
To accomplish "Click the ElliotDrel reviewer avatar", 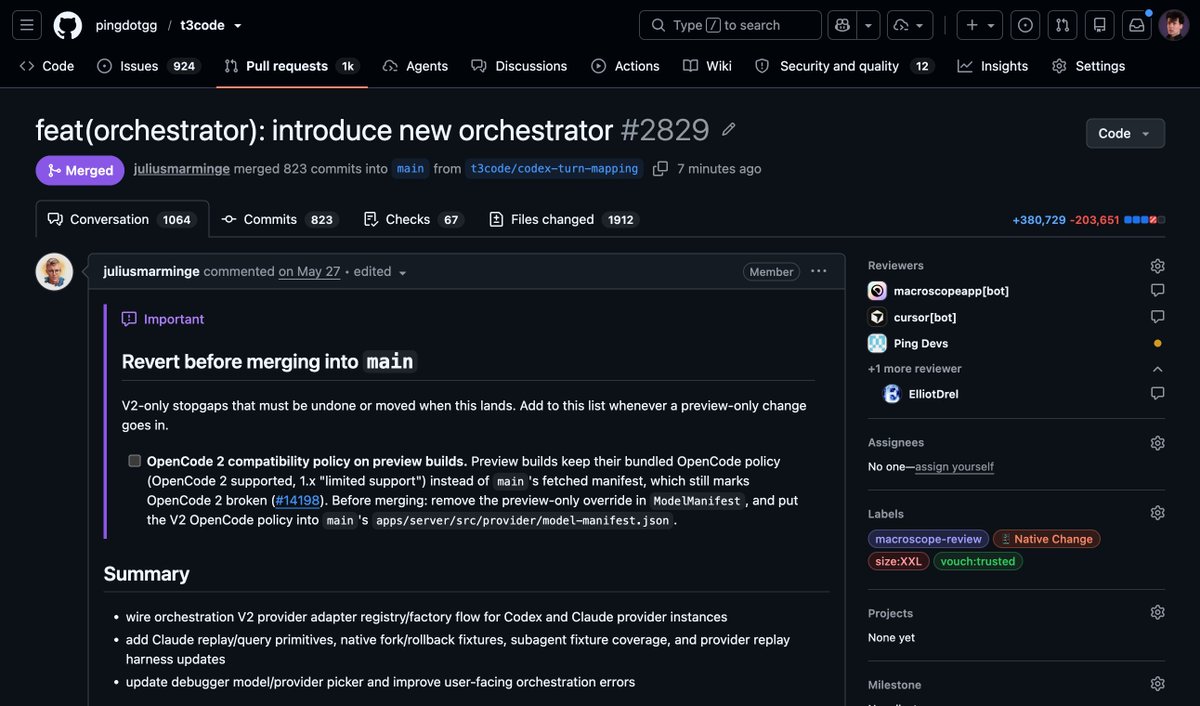I will 892,394.
